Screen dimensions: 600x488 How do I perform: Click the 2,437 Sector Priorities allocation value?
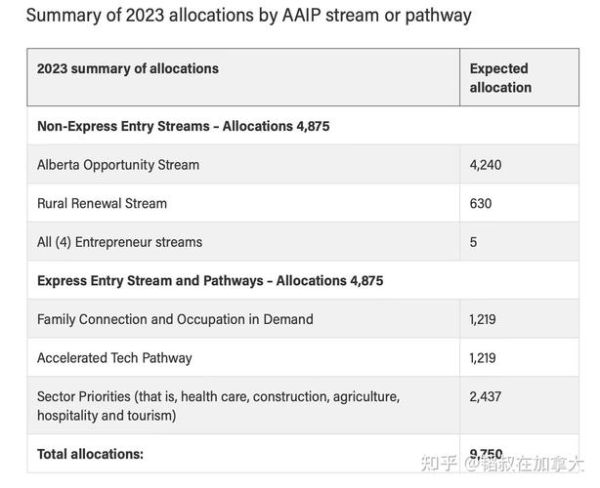pyautogui.click(x=486, y=397)
